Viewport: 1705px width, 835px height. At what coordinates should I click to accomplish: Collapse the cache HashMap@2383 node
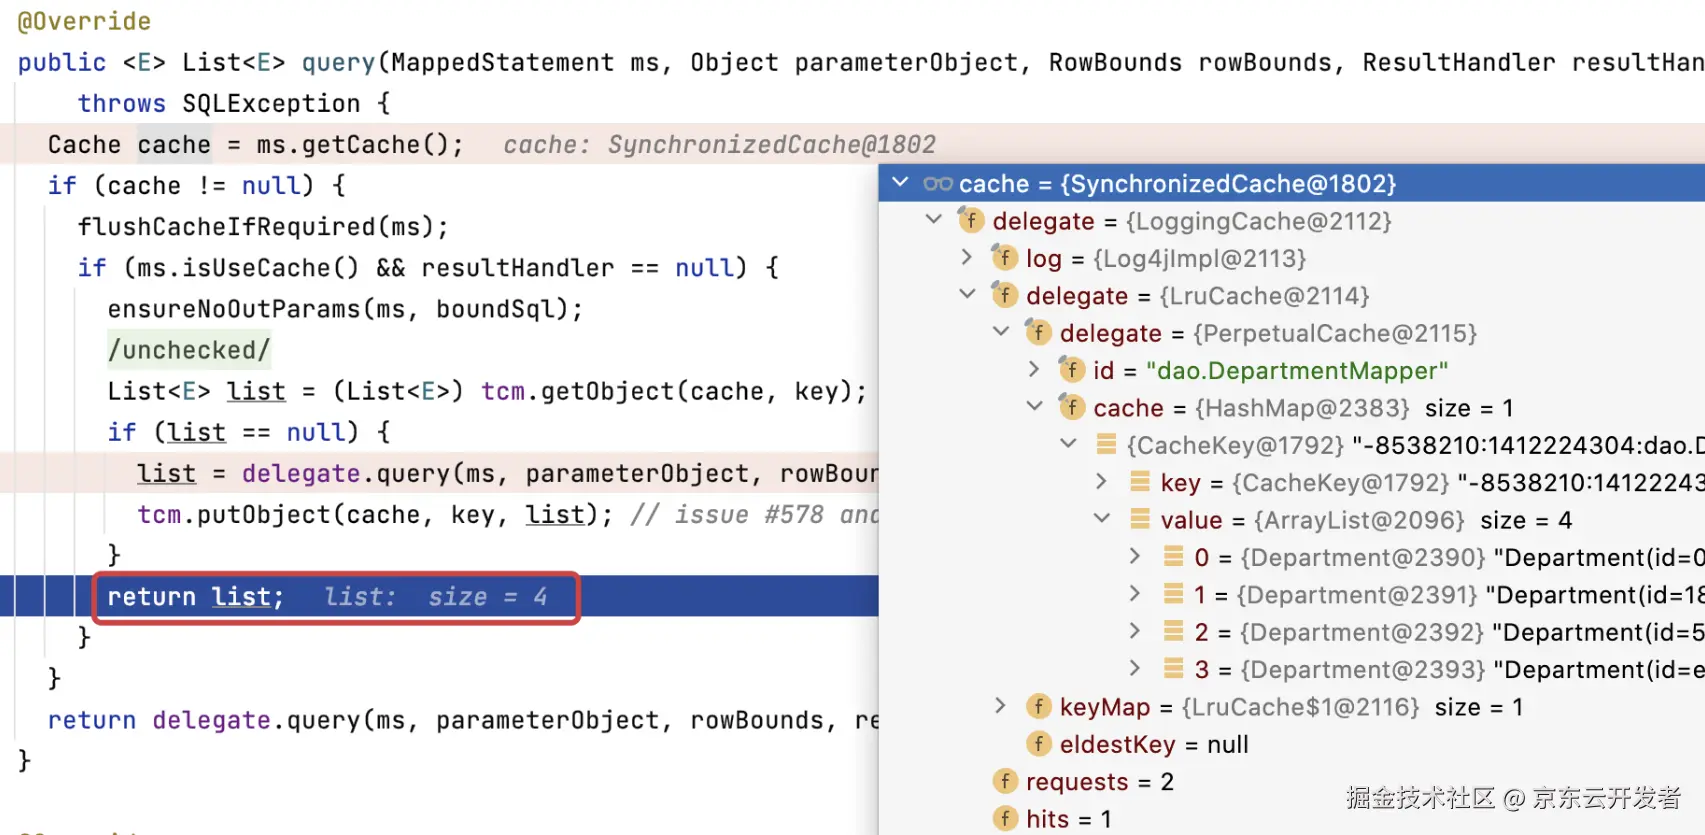coord(1034,407)
